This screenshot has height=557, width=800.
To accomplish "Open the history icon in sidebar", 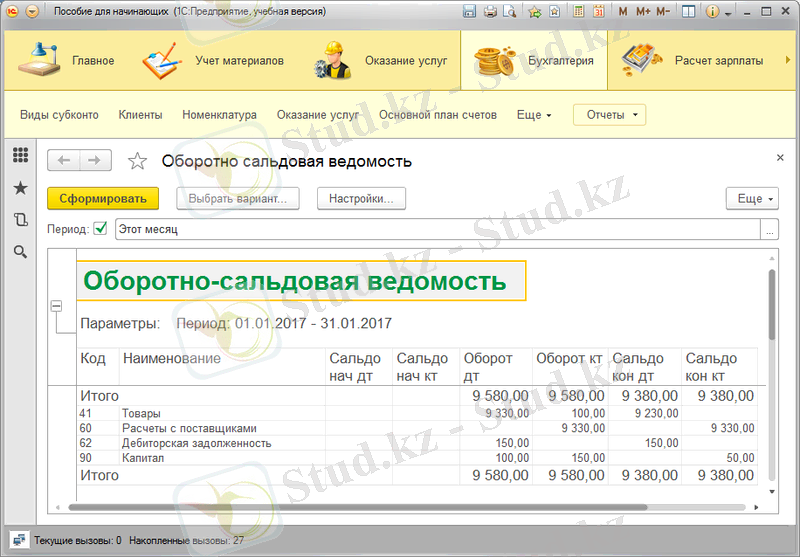I will point(20,220).
